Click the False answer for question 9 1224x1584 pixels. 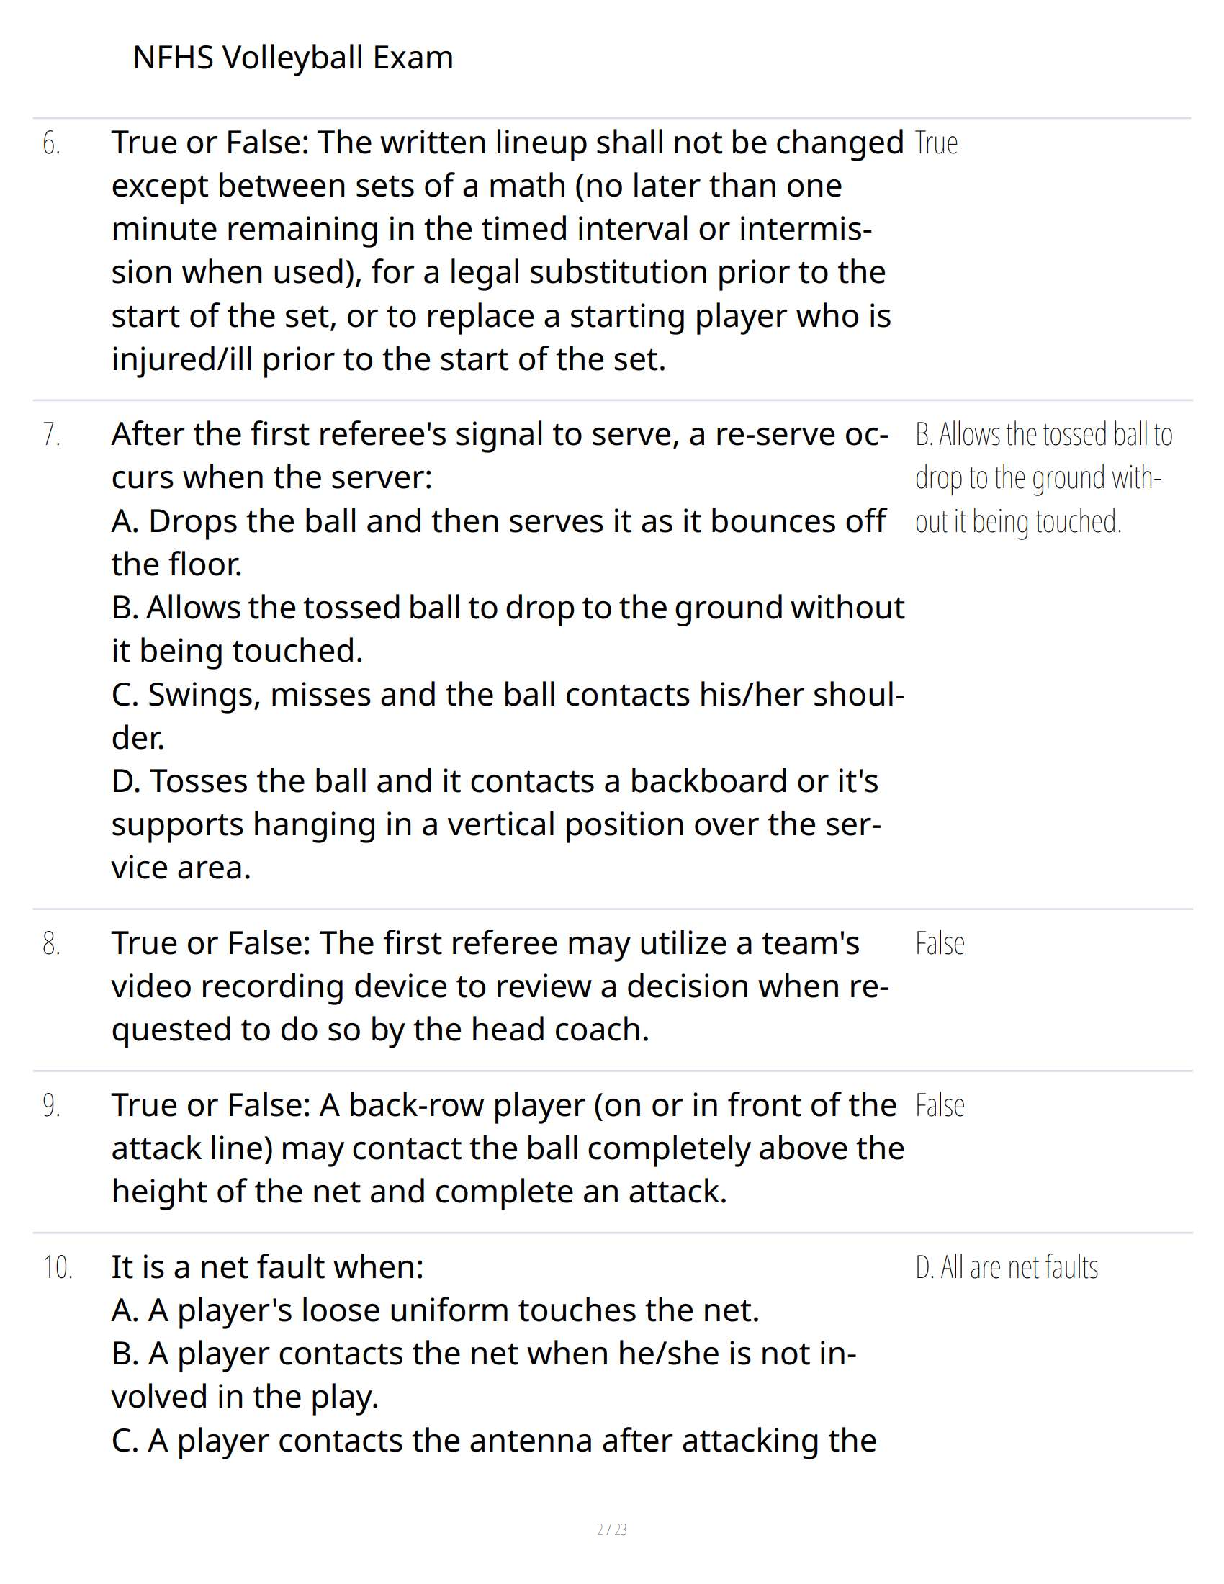coord(939,1106)
